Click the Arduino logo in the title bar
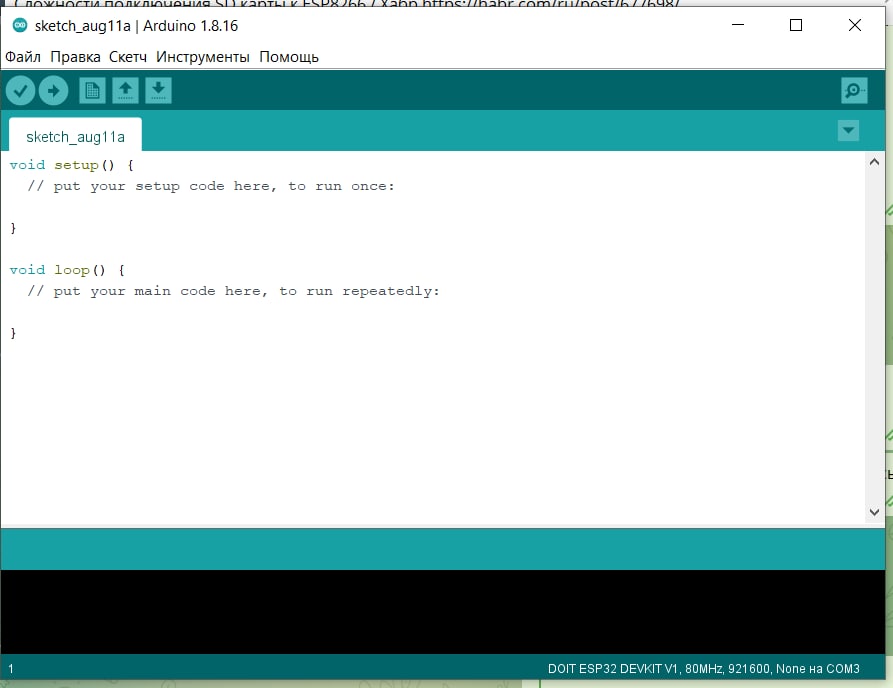The height and width of the screenshot is (688, 893). click(20, 26)
